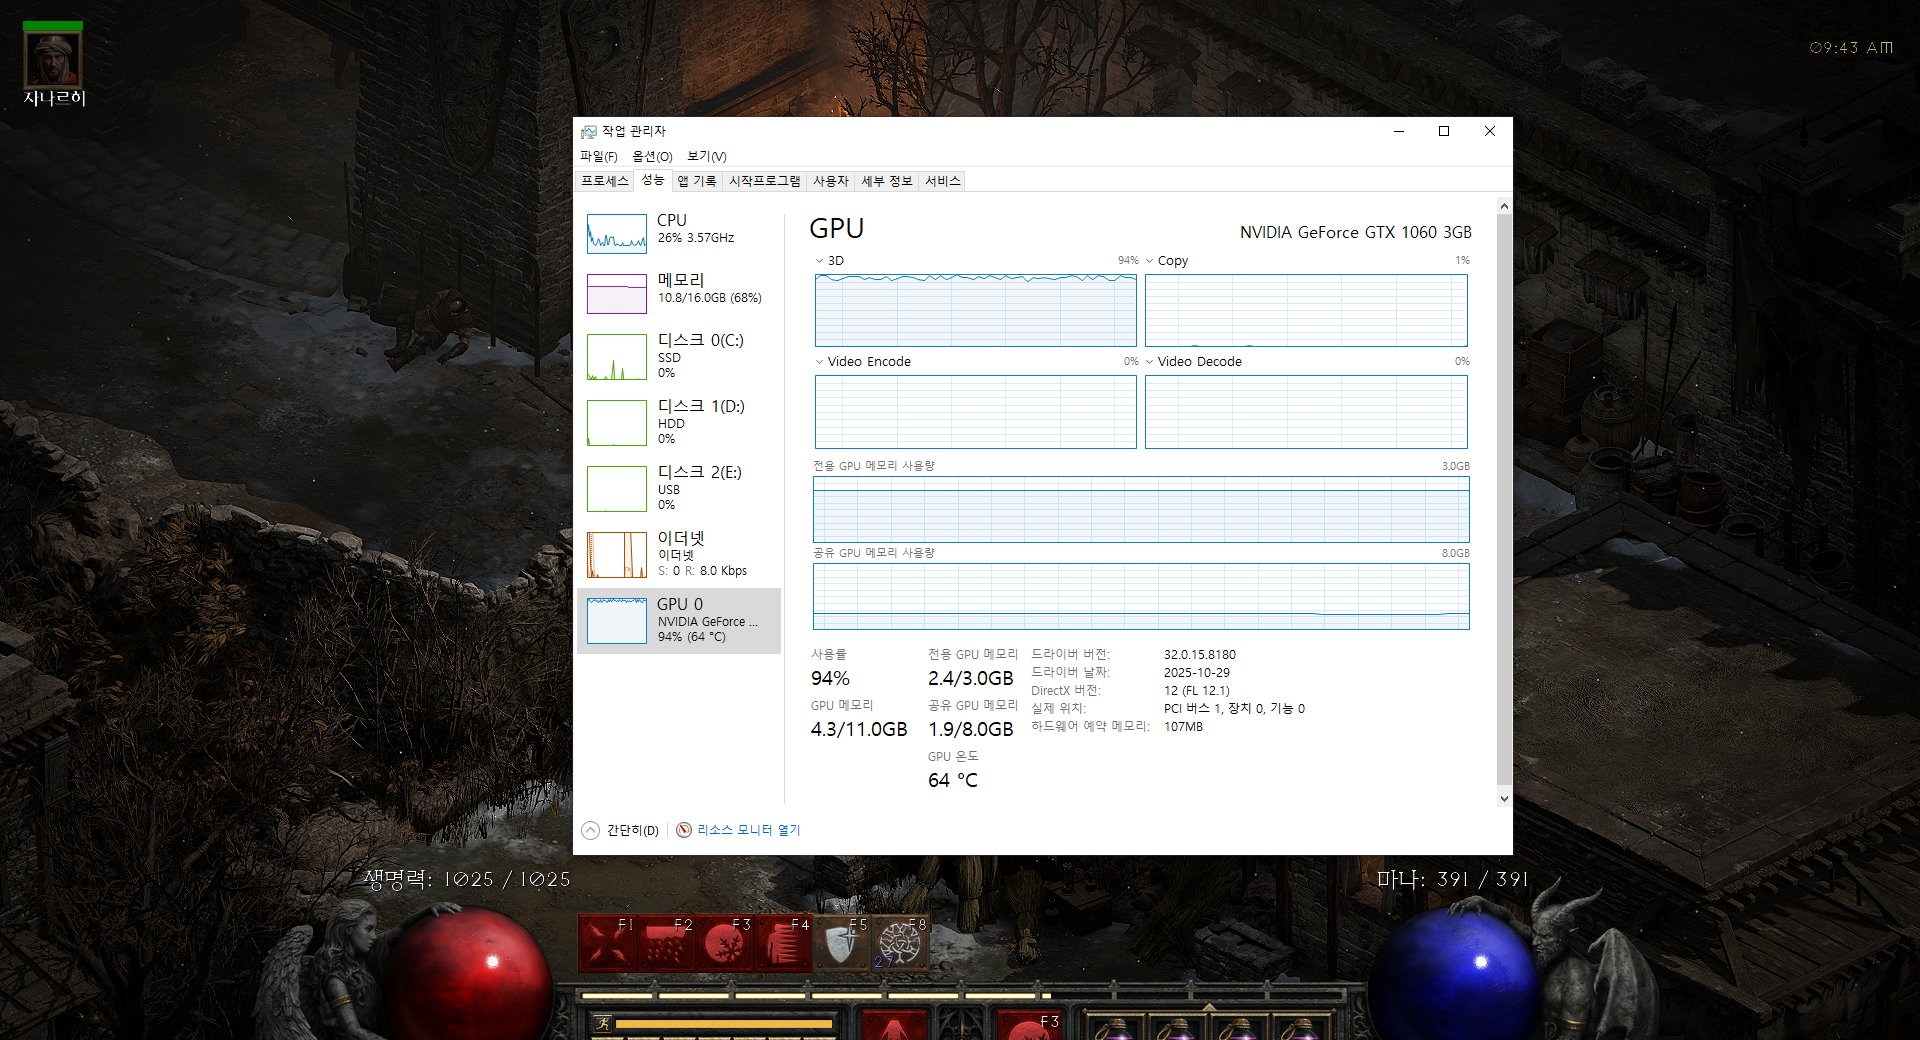Click the 공유 GPU 메모리 사용량 graph

[1141, 596]
